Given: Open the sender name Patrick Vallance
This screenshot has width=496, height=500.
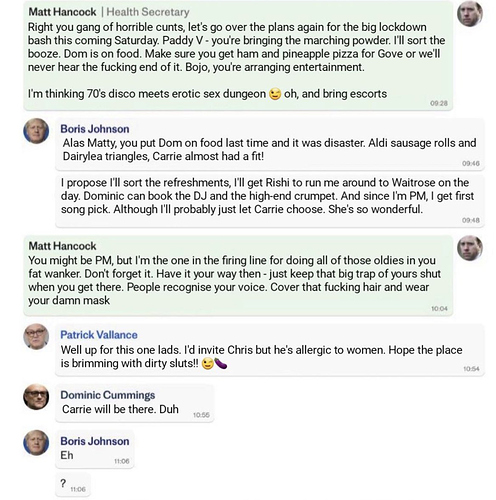Looking at the screenshot, I should pos(99,335).
